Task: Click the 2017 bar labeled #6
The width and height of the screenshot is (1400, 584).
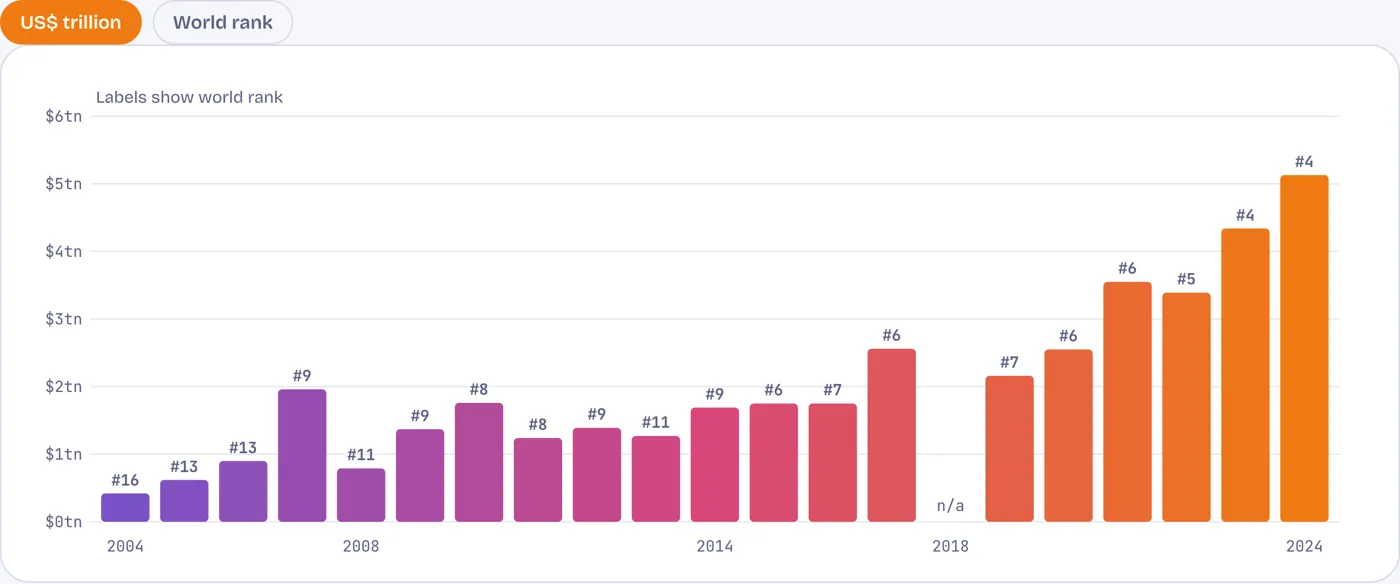Action: (892, 435)
